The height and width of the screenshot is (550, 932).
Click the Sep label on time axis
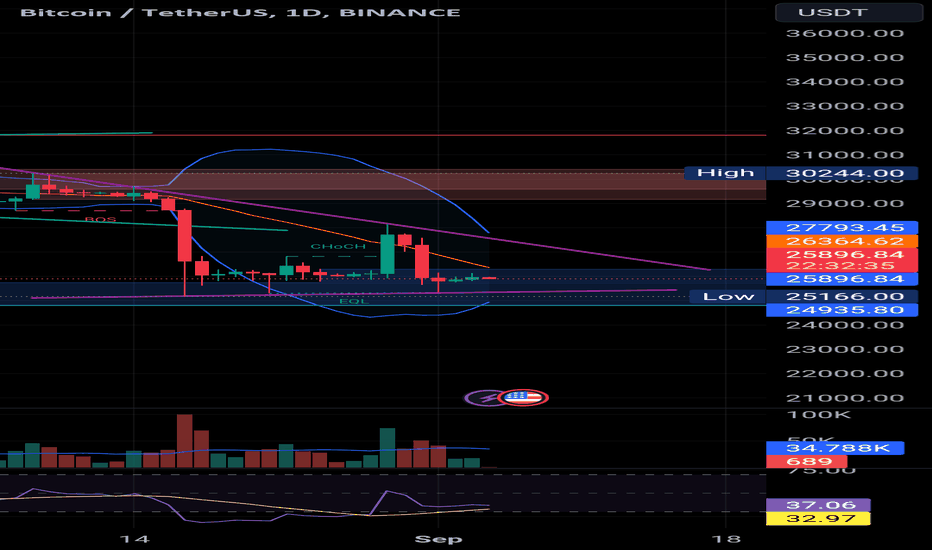pyautogui.click(x=439, y=539)
